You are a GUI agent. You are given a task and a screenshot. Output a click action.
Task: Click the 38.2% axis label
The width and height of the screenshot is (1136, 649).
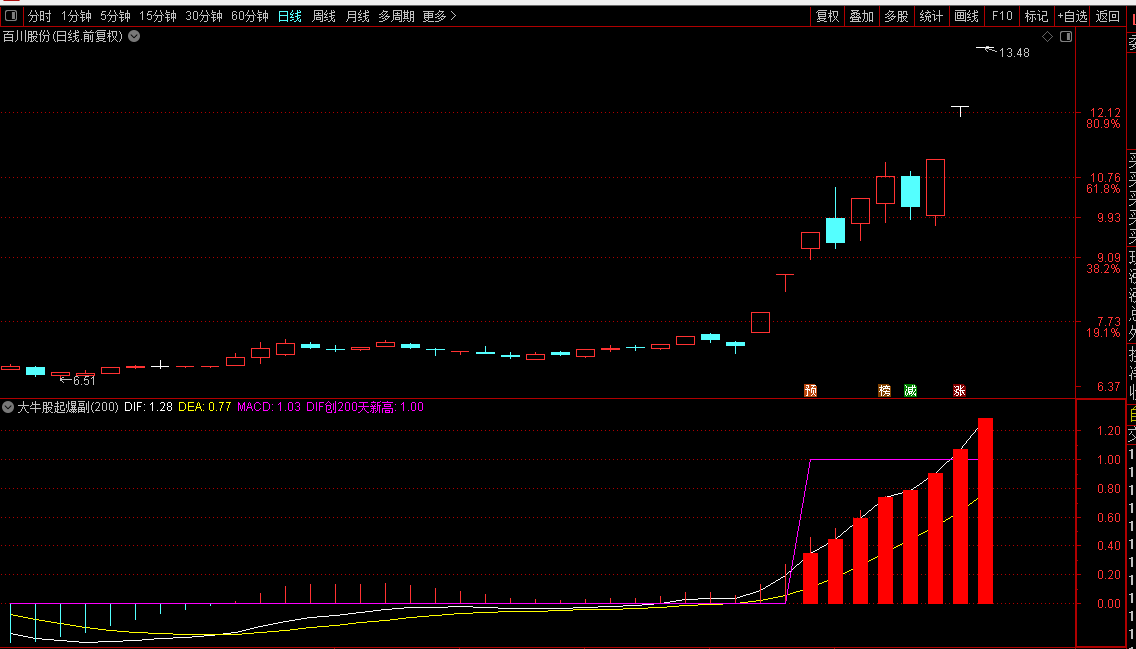coord(1103,269)
